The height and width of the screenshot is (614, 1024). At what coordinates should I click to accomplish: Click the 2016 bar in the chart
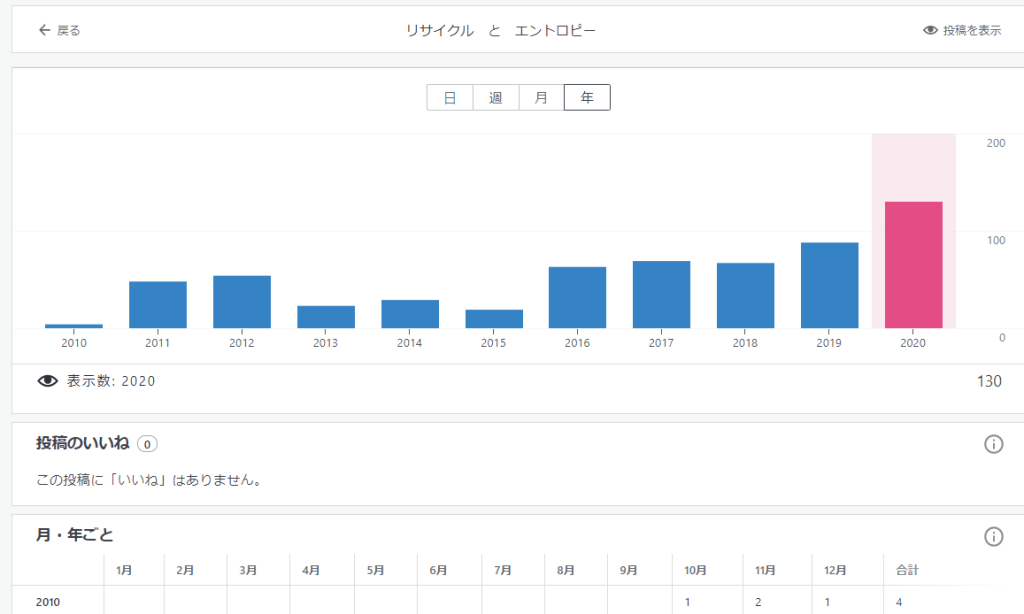pos(577,297)
